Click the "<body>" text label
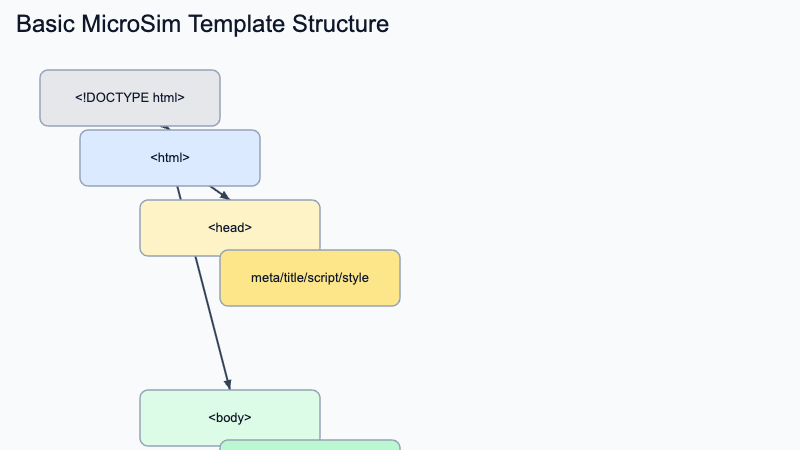Screen dimensions: 800x450 click(x=230, y=418)
